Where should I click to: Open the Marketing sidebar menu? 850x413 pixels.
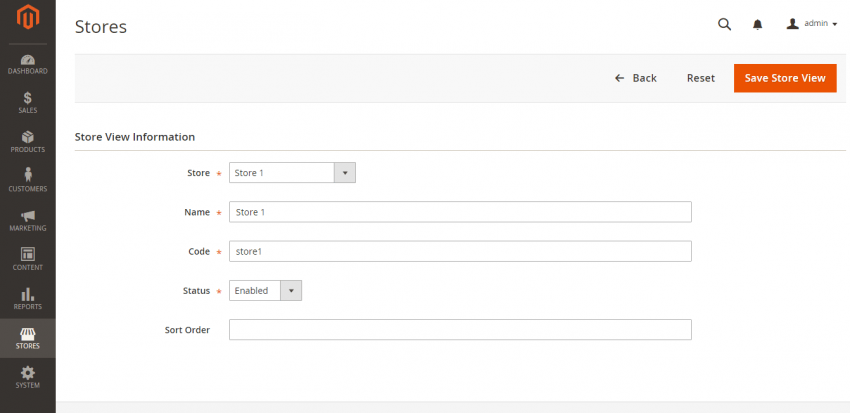click(x=28, y=221)
